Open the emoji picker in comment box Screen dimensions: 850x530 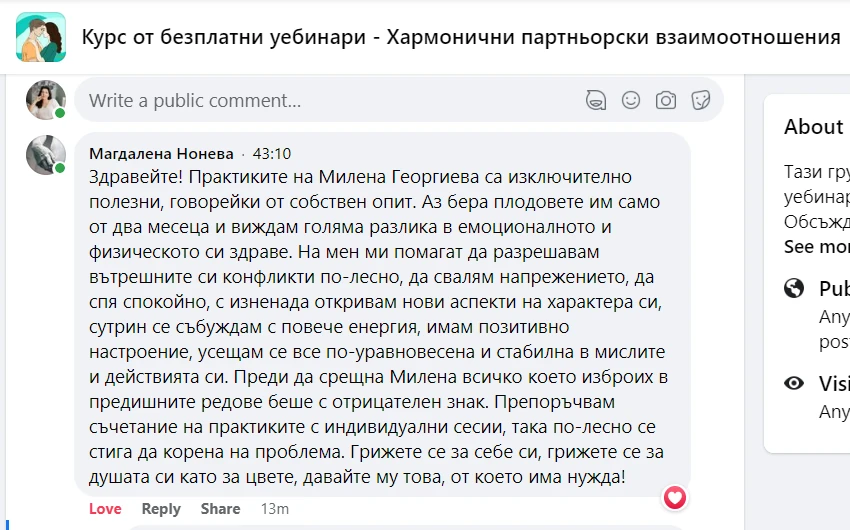tap(631, 100)
